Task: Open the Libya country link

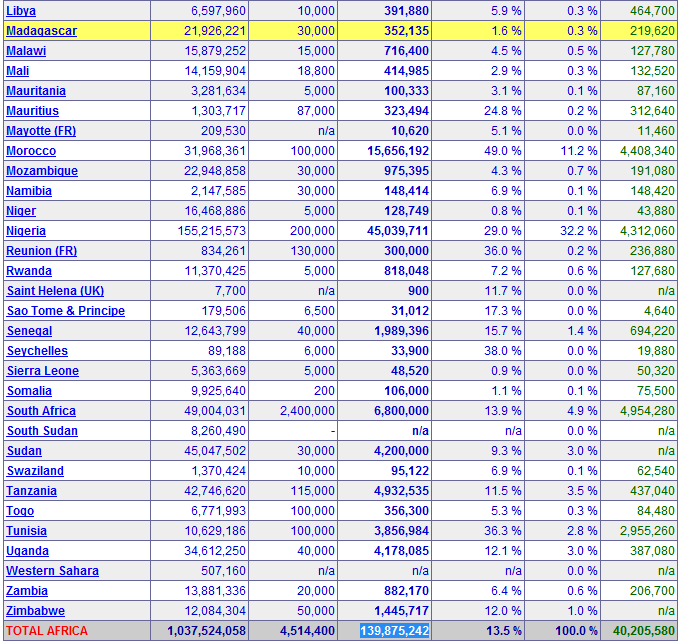Action: coord(21,11)
